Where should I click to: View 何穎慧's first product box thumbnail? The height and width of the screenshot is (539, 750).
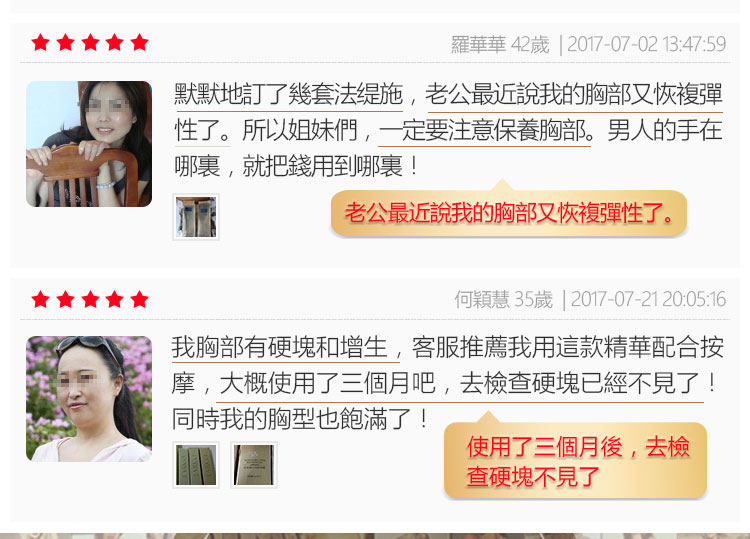(x=196, y=465)
